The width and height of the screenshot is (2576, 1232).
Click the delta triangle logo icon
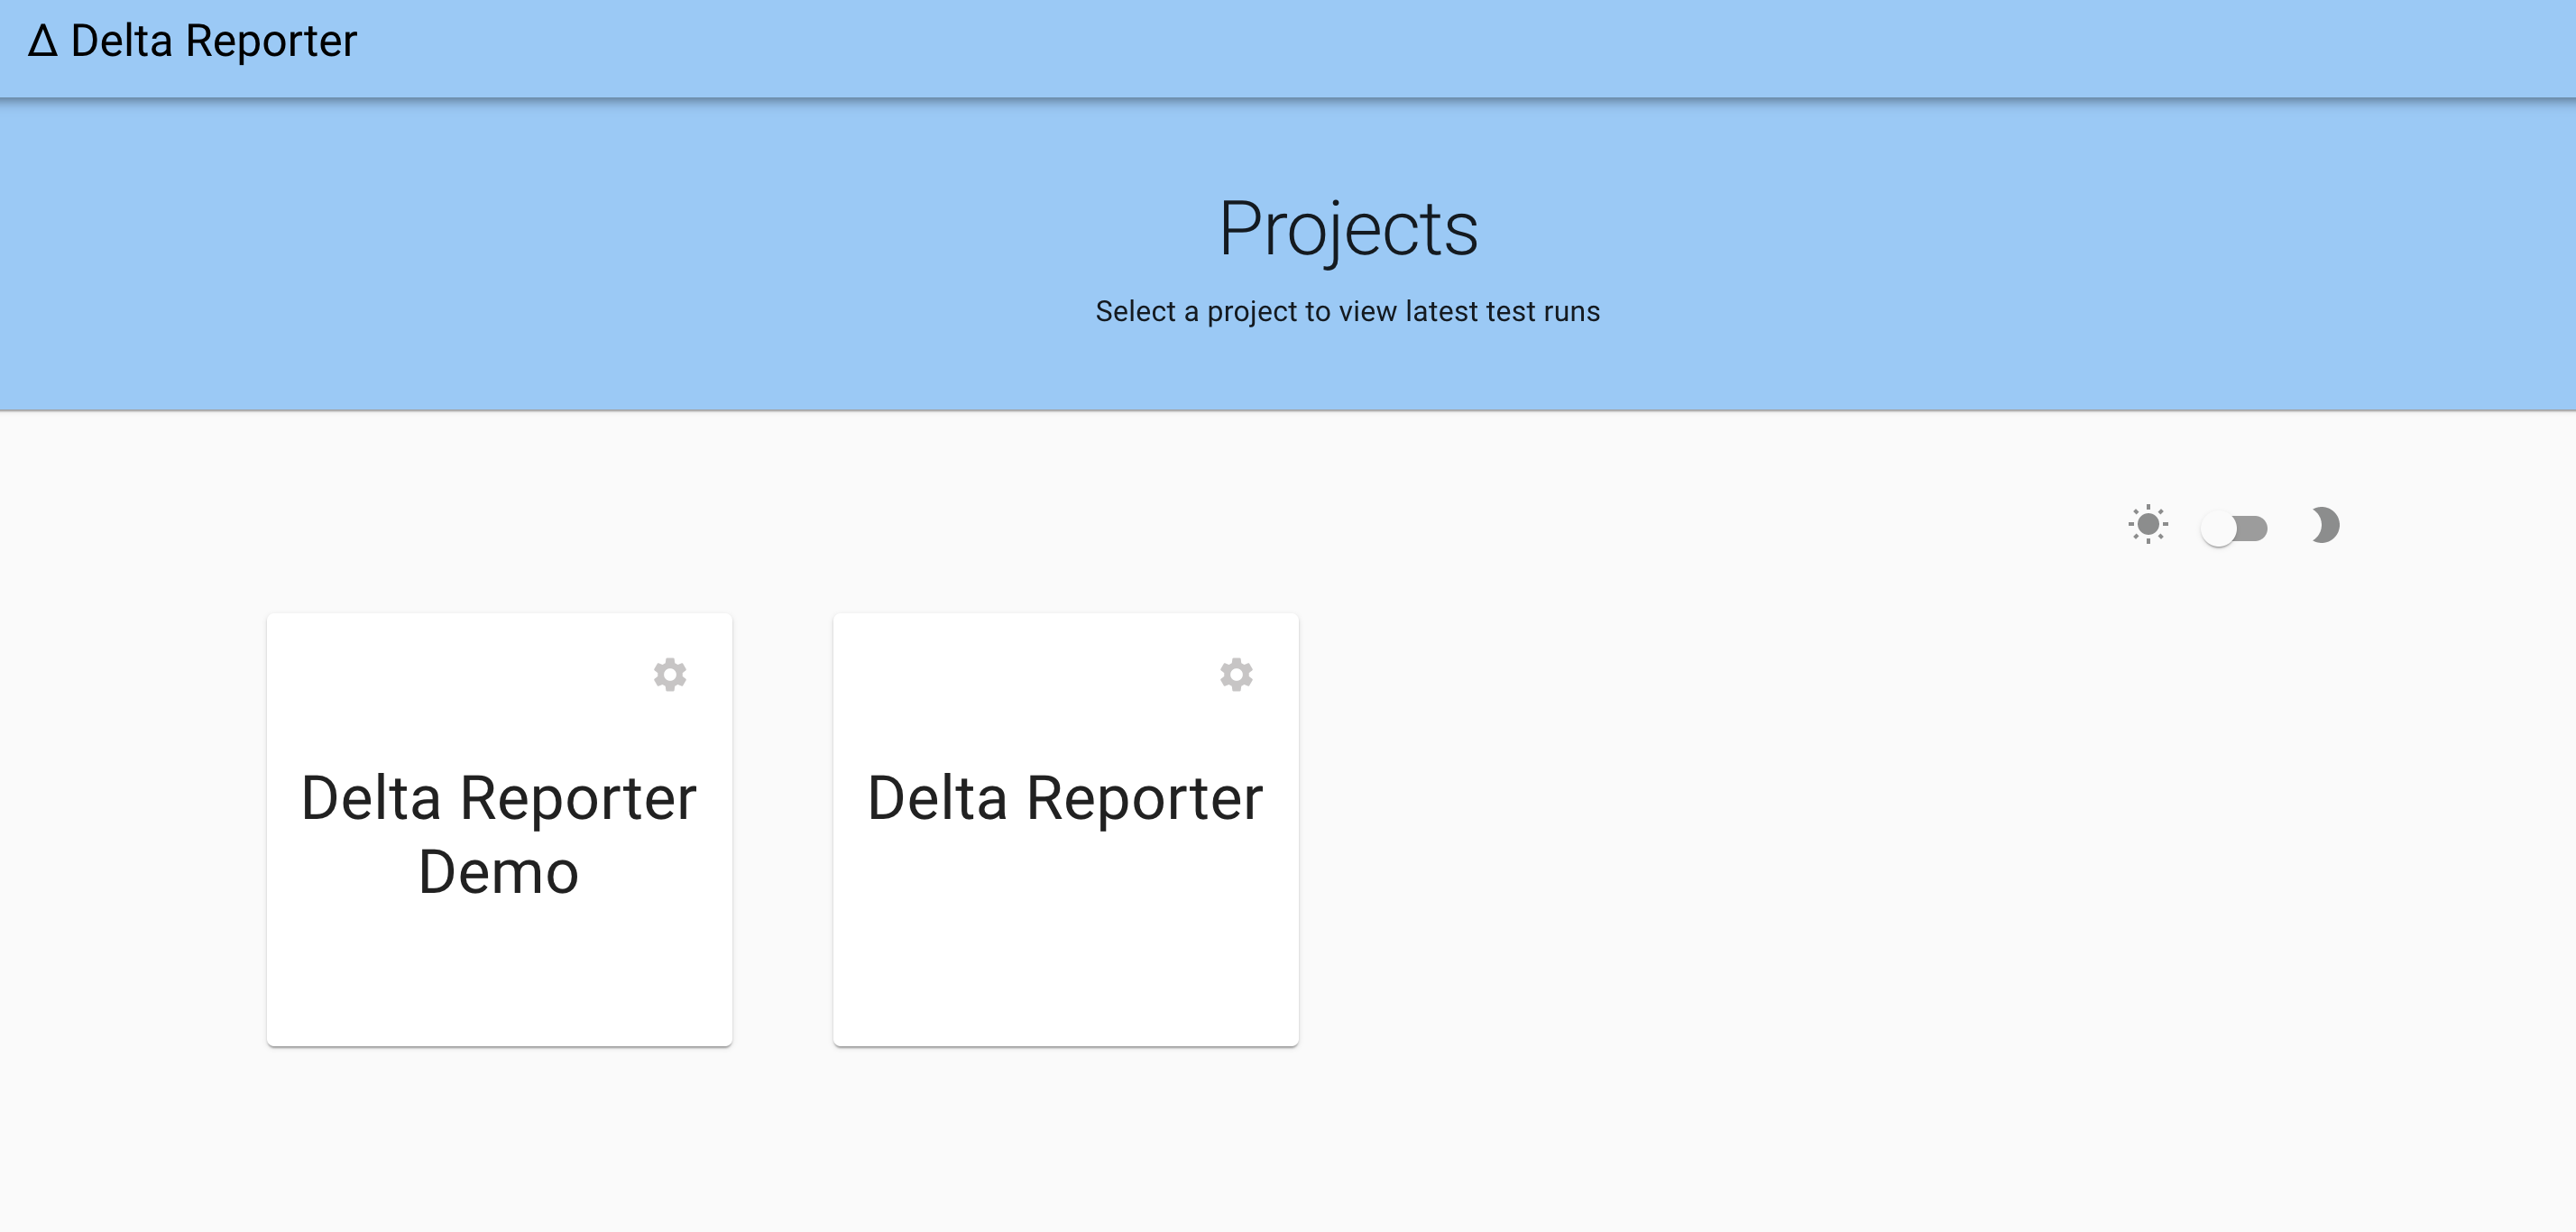[x=42, y=41]
